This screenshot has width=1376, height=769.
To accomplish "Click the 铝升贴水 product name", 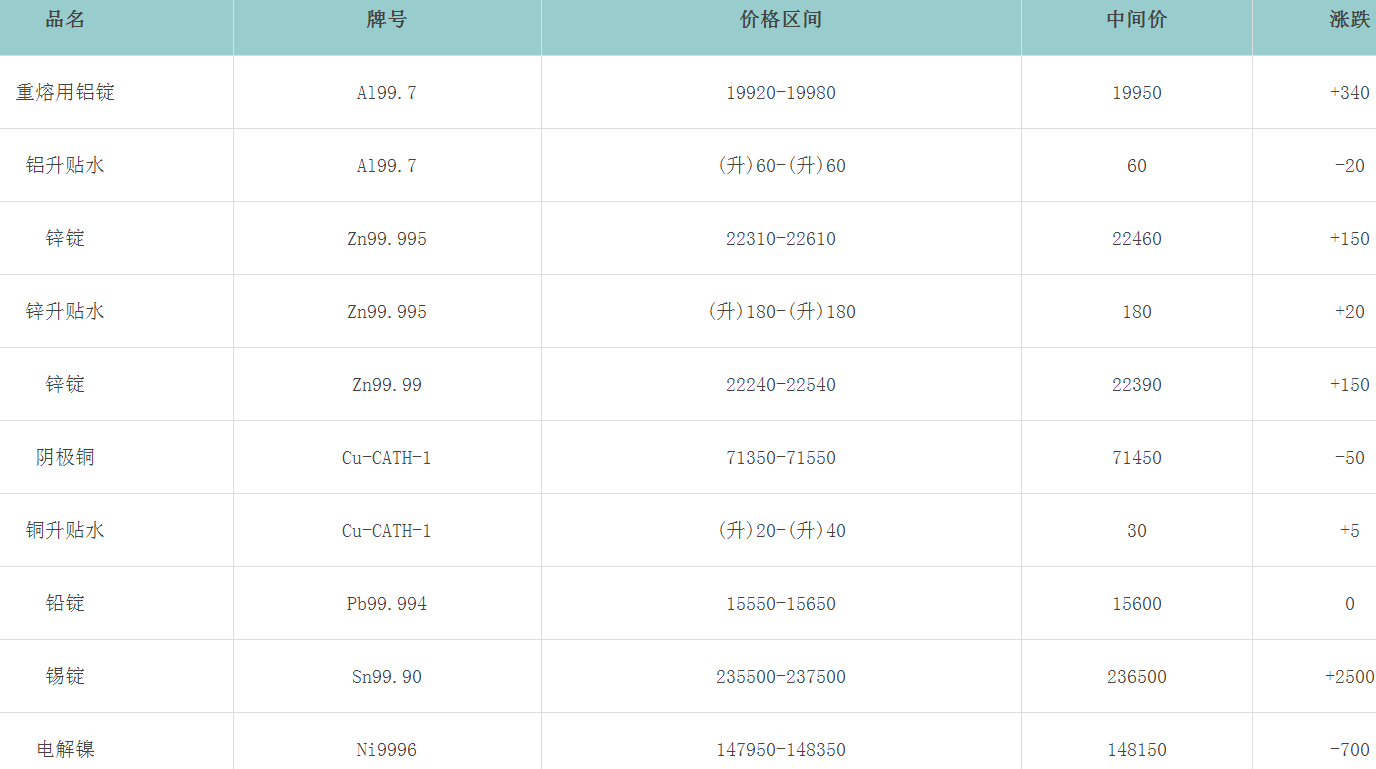I will 65,166.
